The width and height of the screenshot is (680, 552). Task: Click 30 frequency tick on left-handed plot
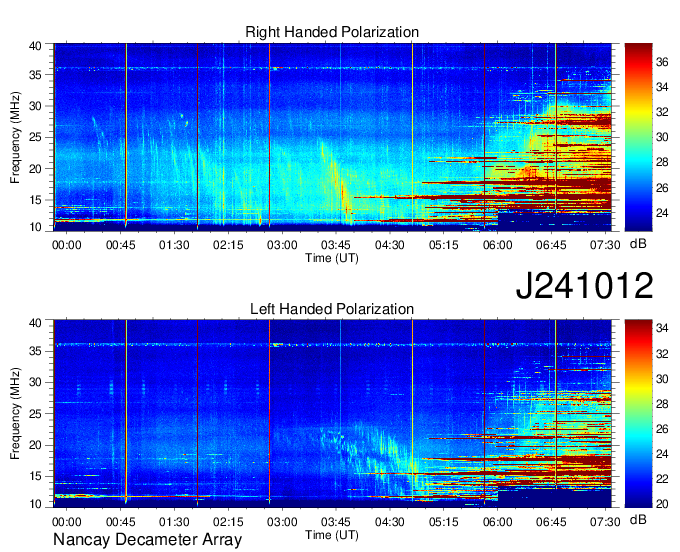point(35,382)
